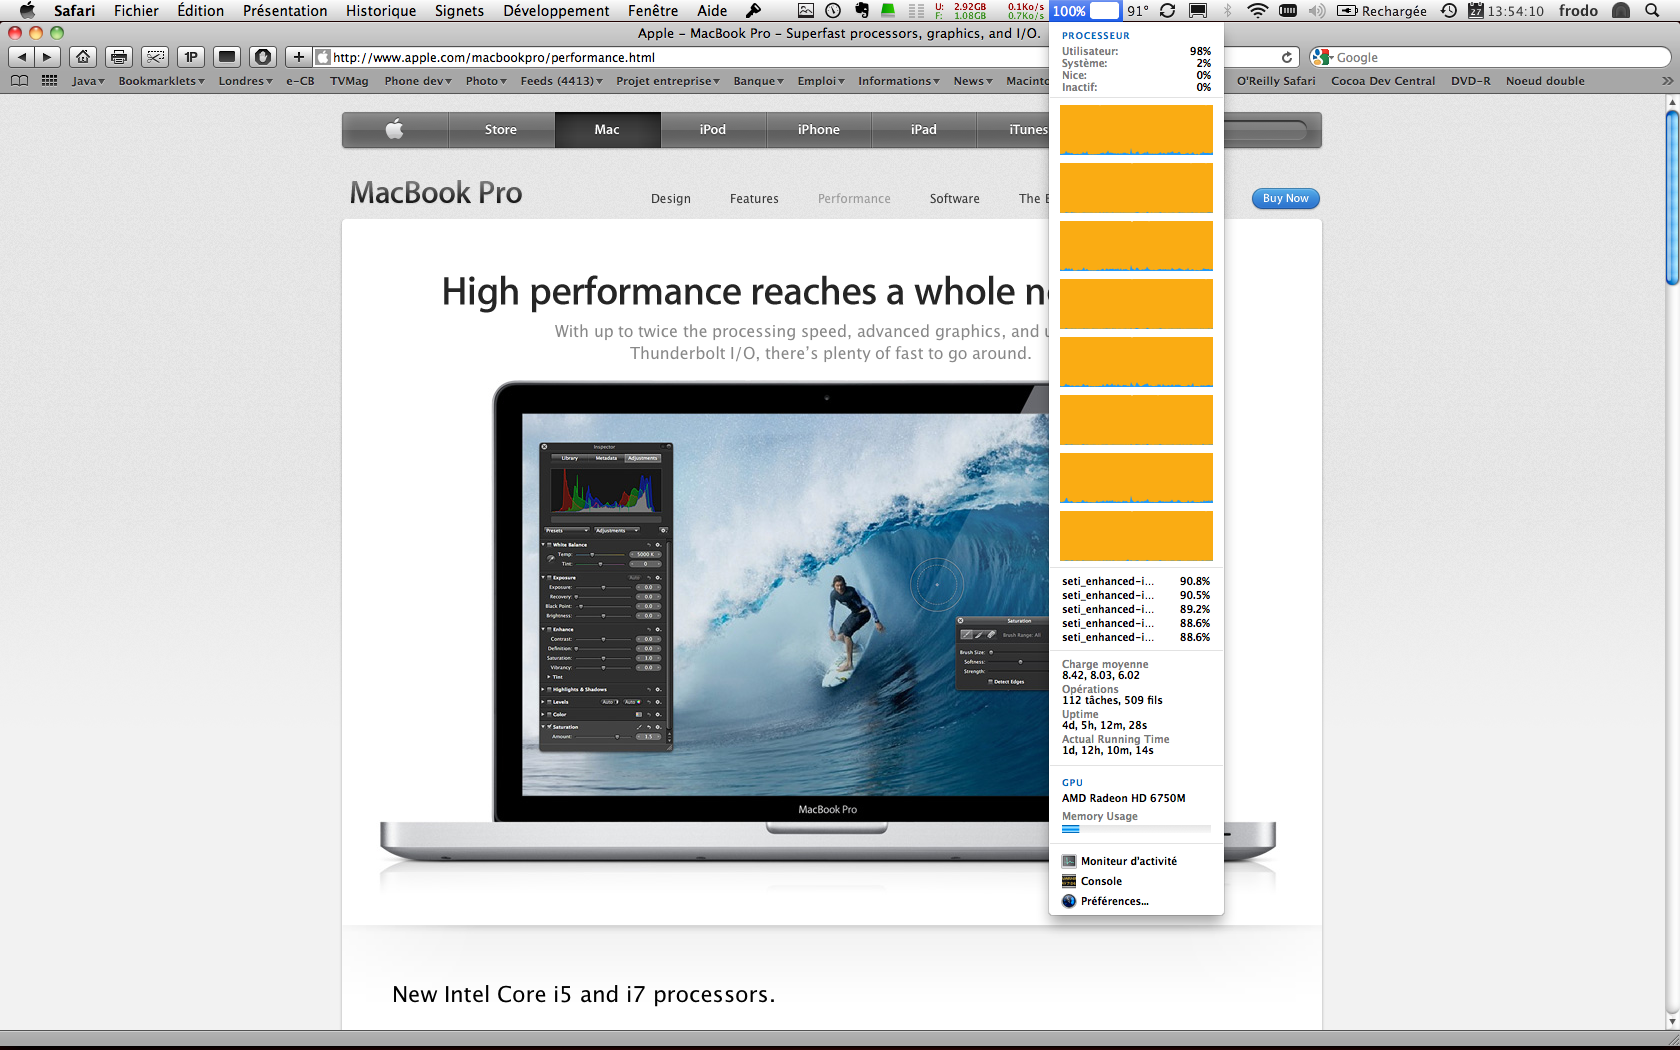Click the Buy Now button
This screenshot has width=1680, height=1050.
pos(1285,198)
